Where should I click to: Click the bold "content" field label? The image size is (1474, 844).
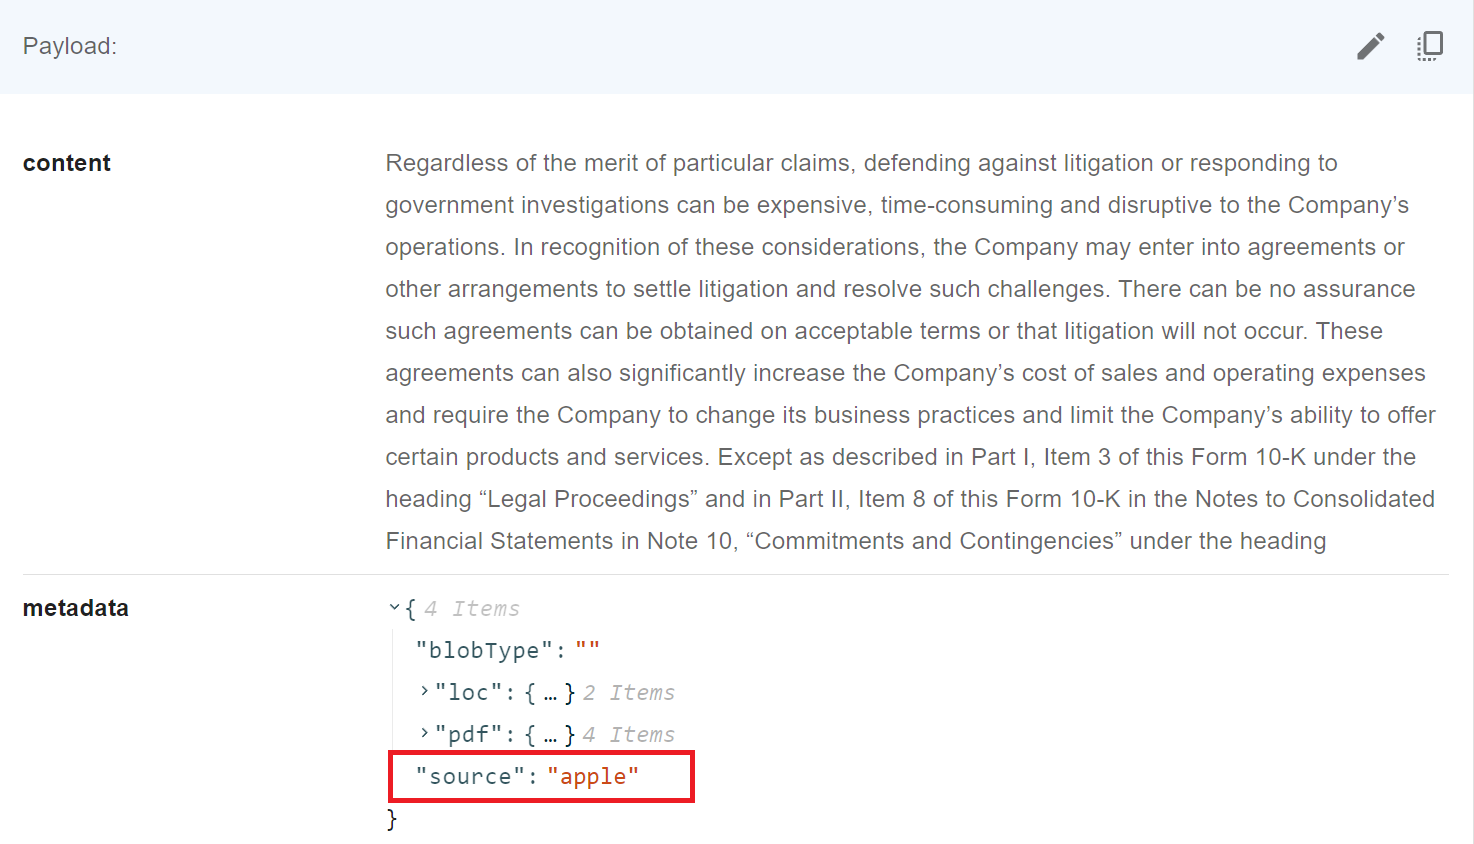[x=67, y=163]
